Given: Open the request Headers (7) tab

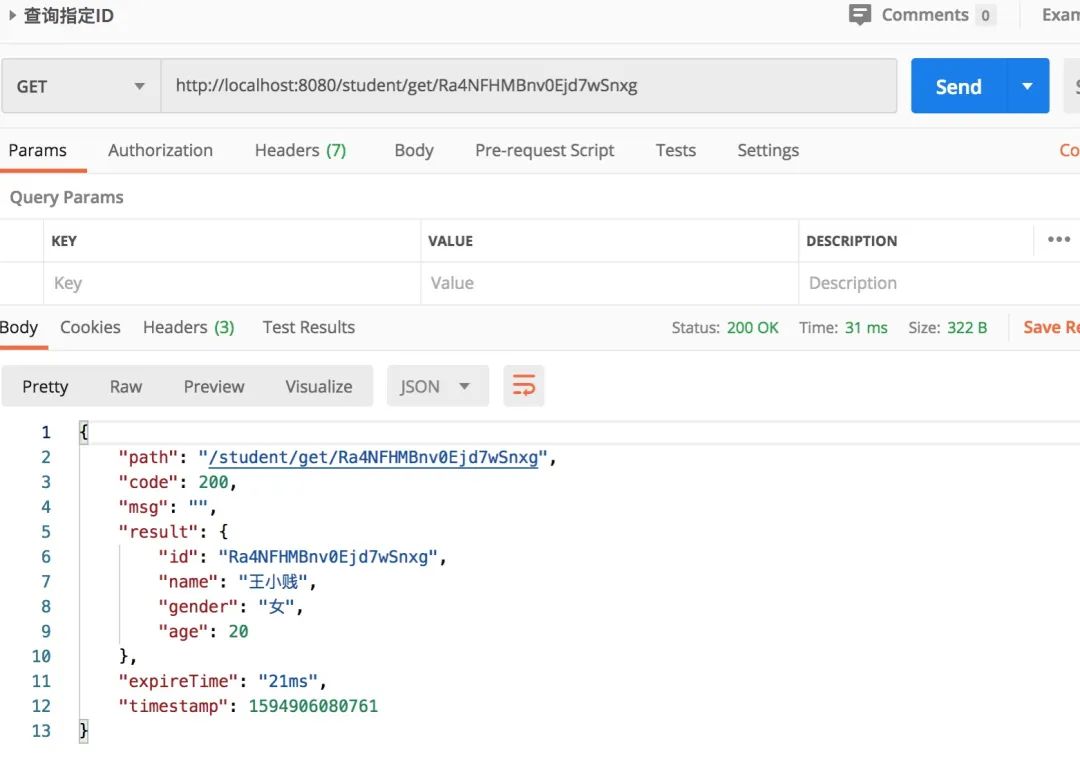Looking at the screenshot, I should tap(300, 150).
